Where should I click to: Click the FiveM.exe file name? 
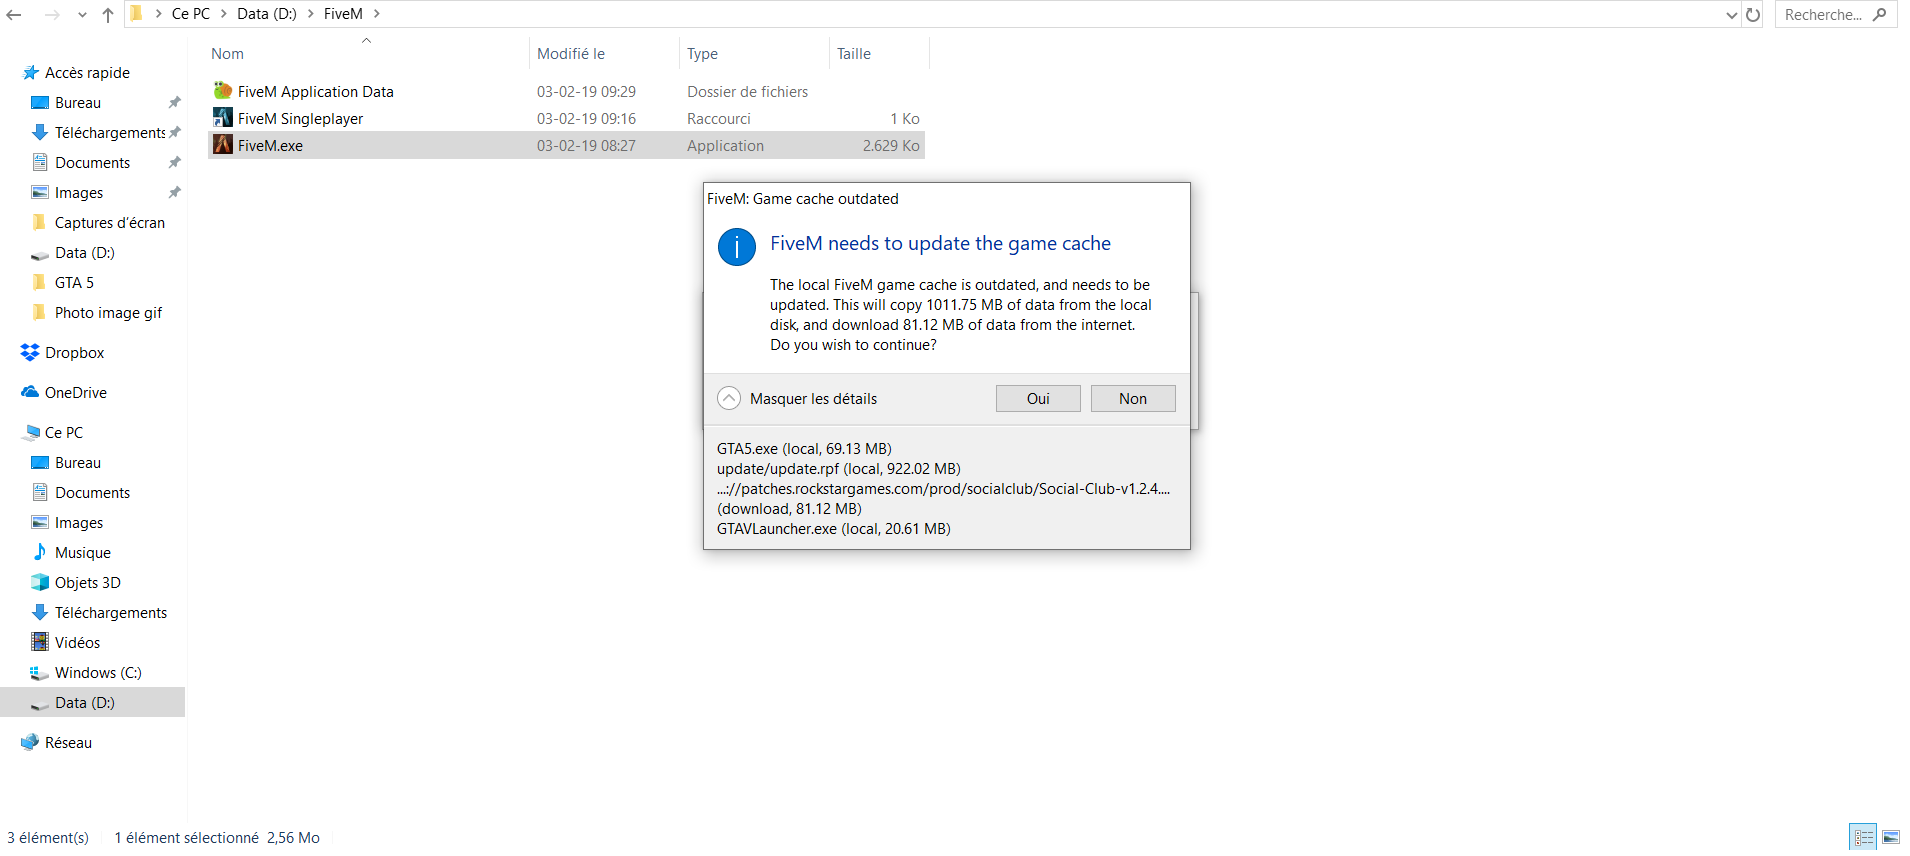(271, 146)
